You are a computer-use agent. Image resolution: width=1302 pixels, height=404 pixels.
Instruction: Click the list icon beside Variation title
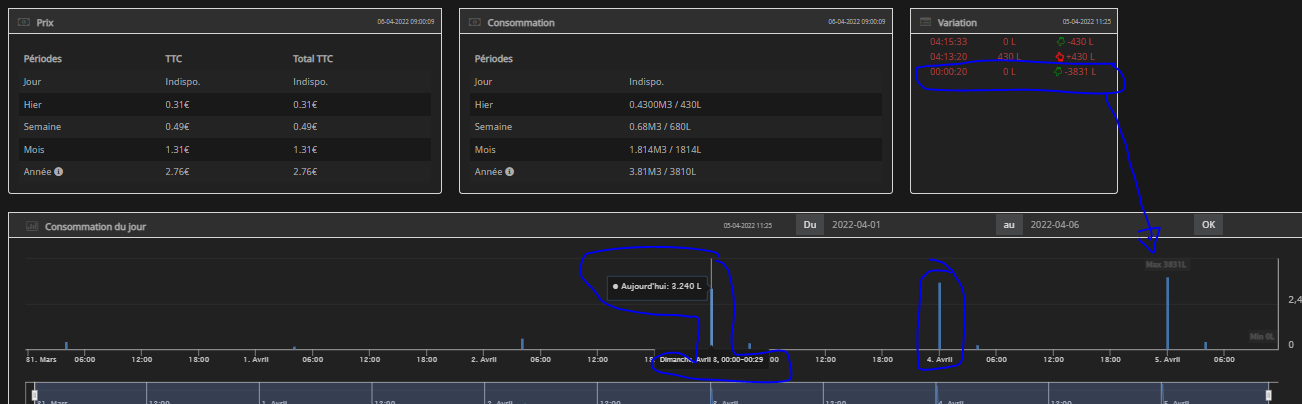coord(926,22)
